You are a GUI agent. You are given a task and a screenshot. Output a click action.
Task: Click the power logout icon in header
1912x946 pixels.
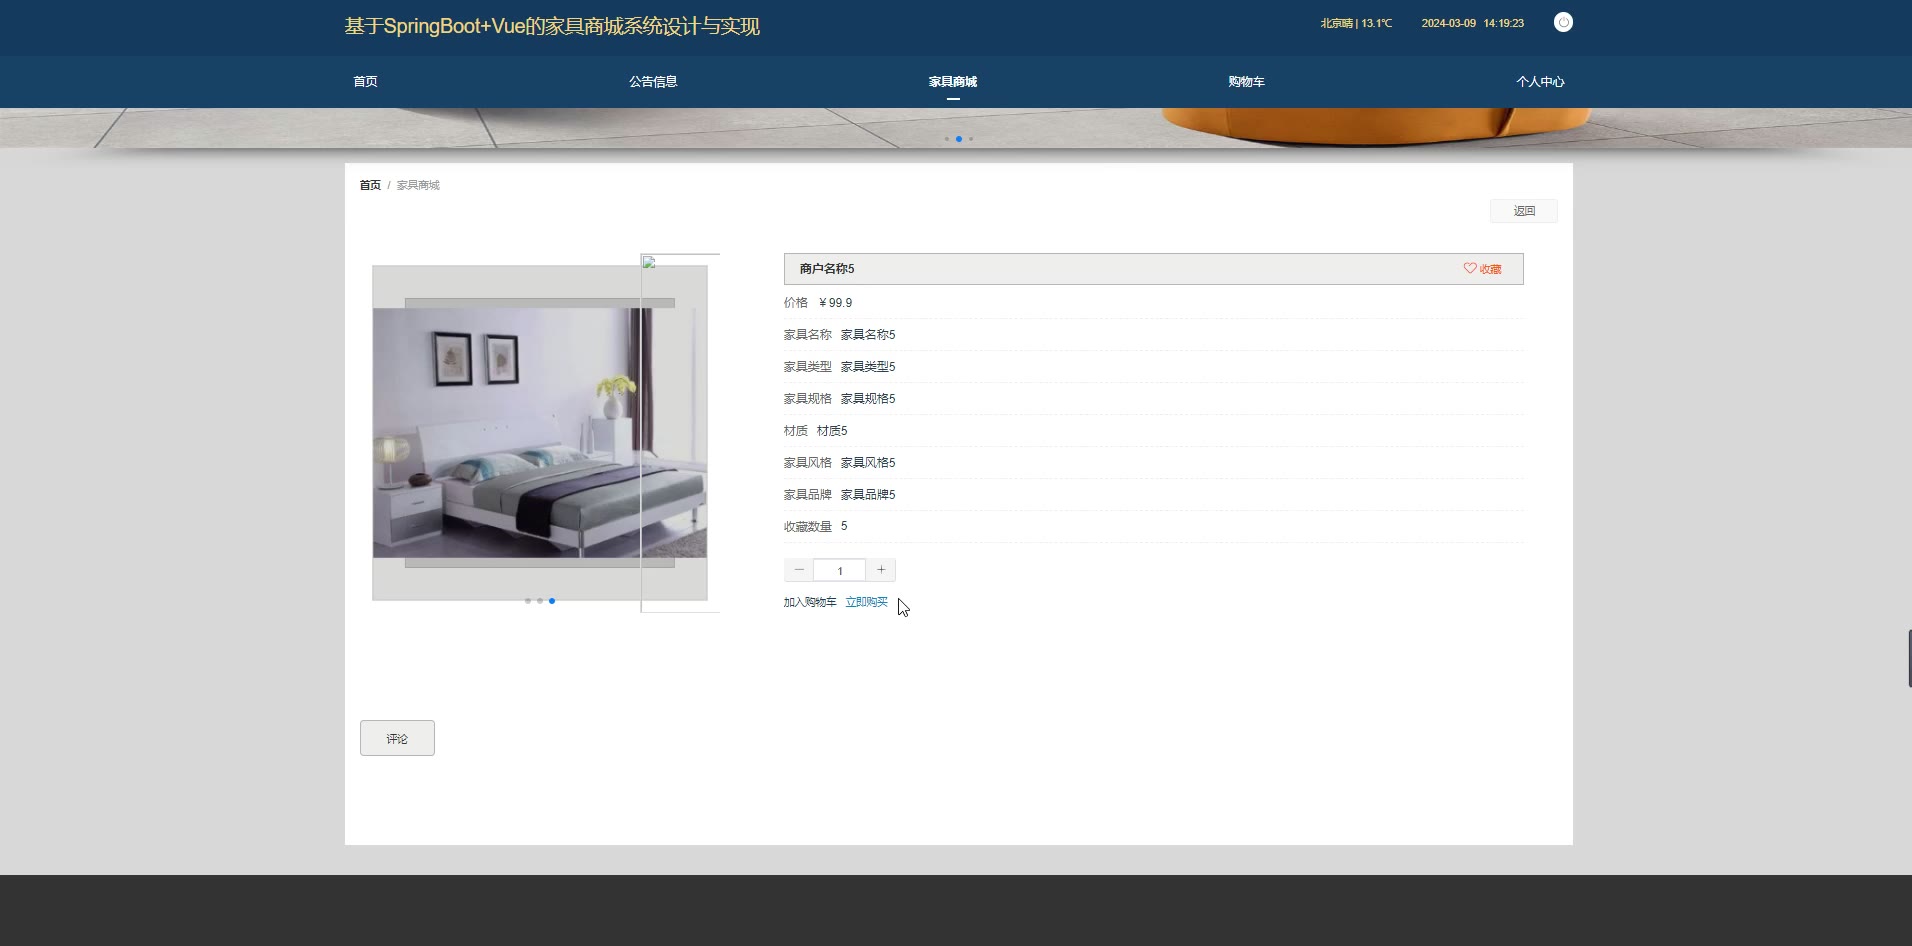click(x=1563, y=22)
